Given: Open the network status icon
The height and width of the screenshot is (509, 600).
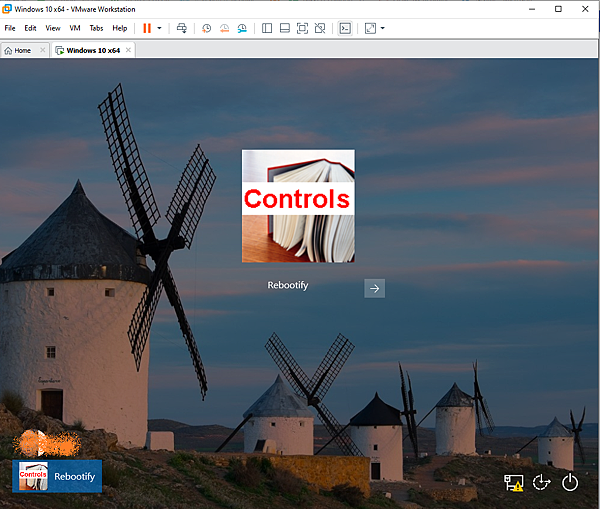Looking at the screenshot, I should tap(513, 483).
